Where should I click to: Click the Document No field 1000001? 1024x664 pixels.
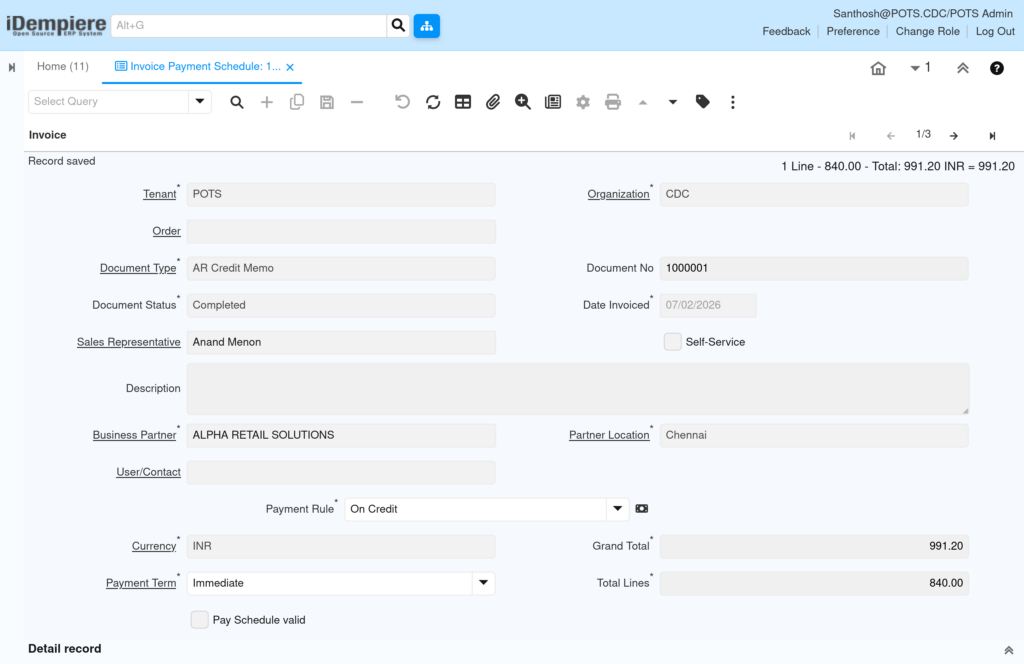point(814,268)
